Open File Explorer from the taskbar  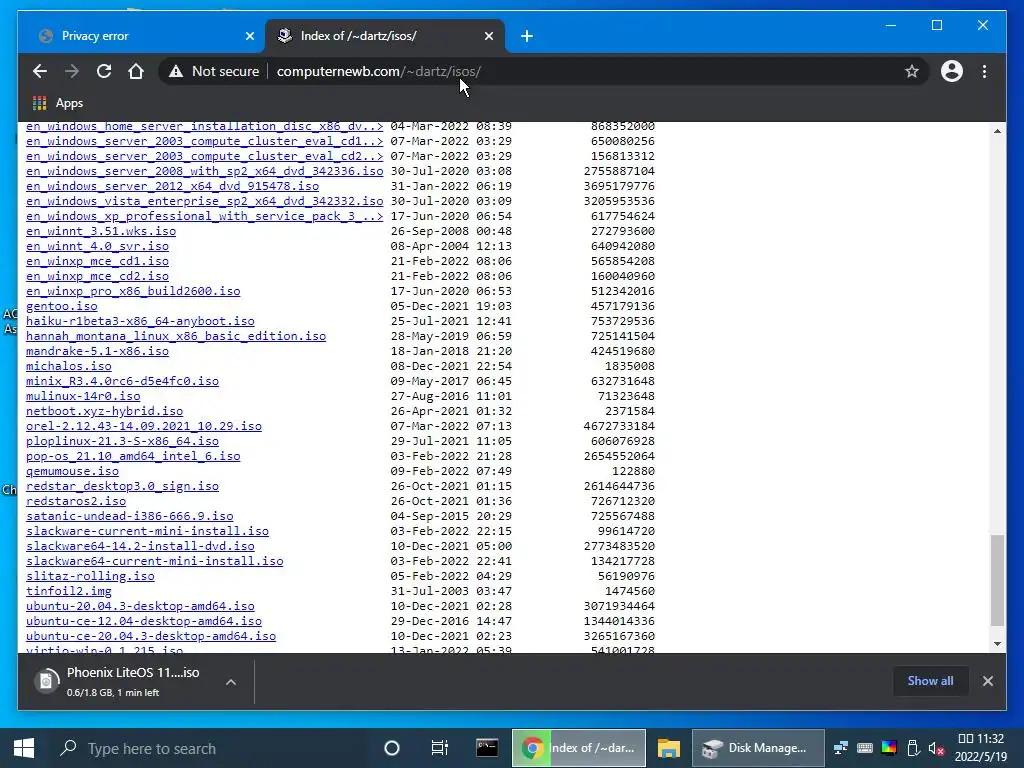[668, 748]
